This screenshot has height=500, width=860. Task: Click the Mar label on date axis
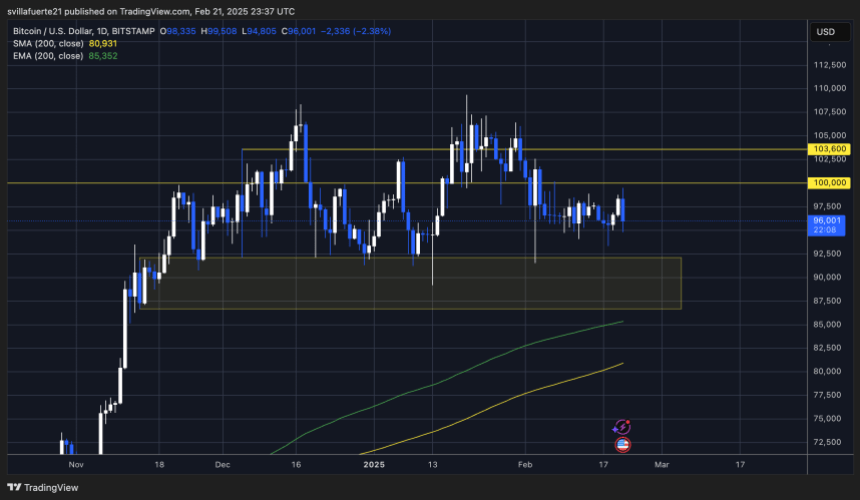point(661,465)
